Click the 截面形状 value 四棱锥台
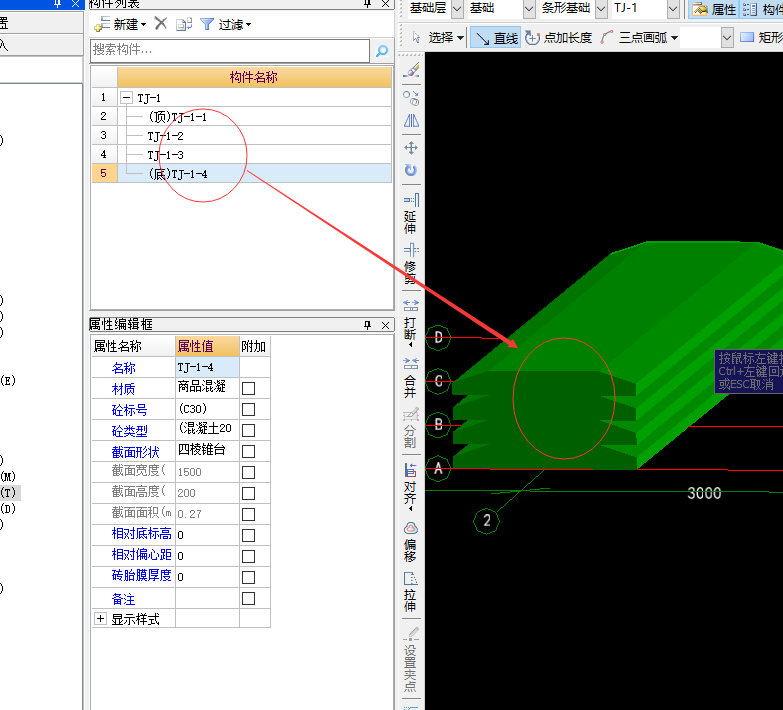Image resolution: width=783 pixels, height=710 pixels. [x=207, y=450]
